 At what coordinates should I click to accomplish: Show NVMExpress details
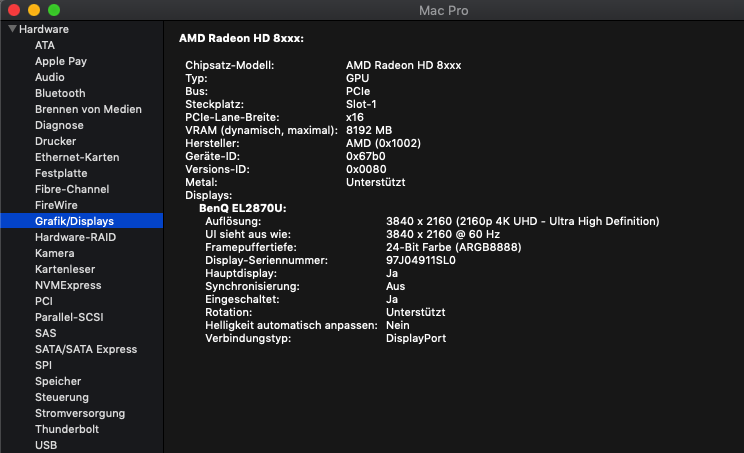67,285
